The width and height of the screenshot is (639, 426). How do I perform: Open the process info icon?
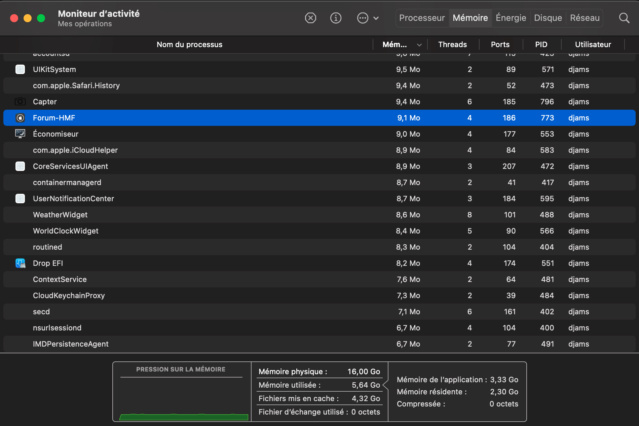coord(335,18)
